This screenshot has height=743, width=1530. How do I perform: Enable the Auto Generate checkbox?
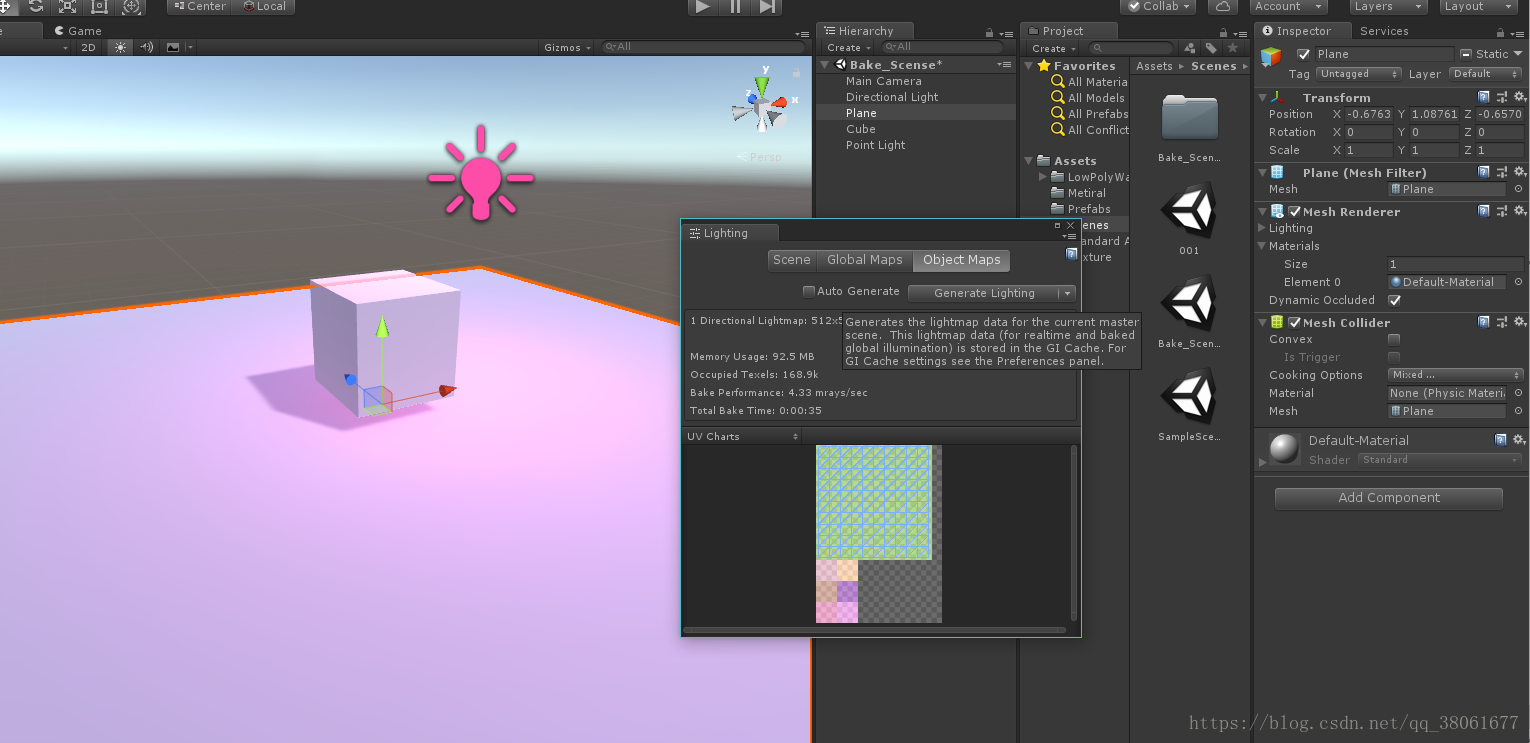[809, 292]
